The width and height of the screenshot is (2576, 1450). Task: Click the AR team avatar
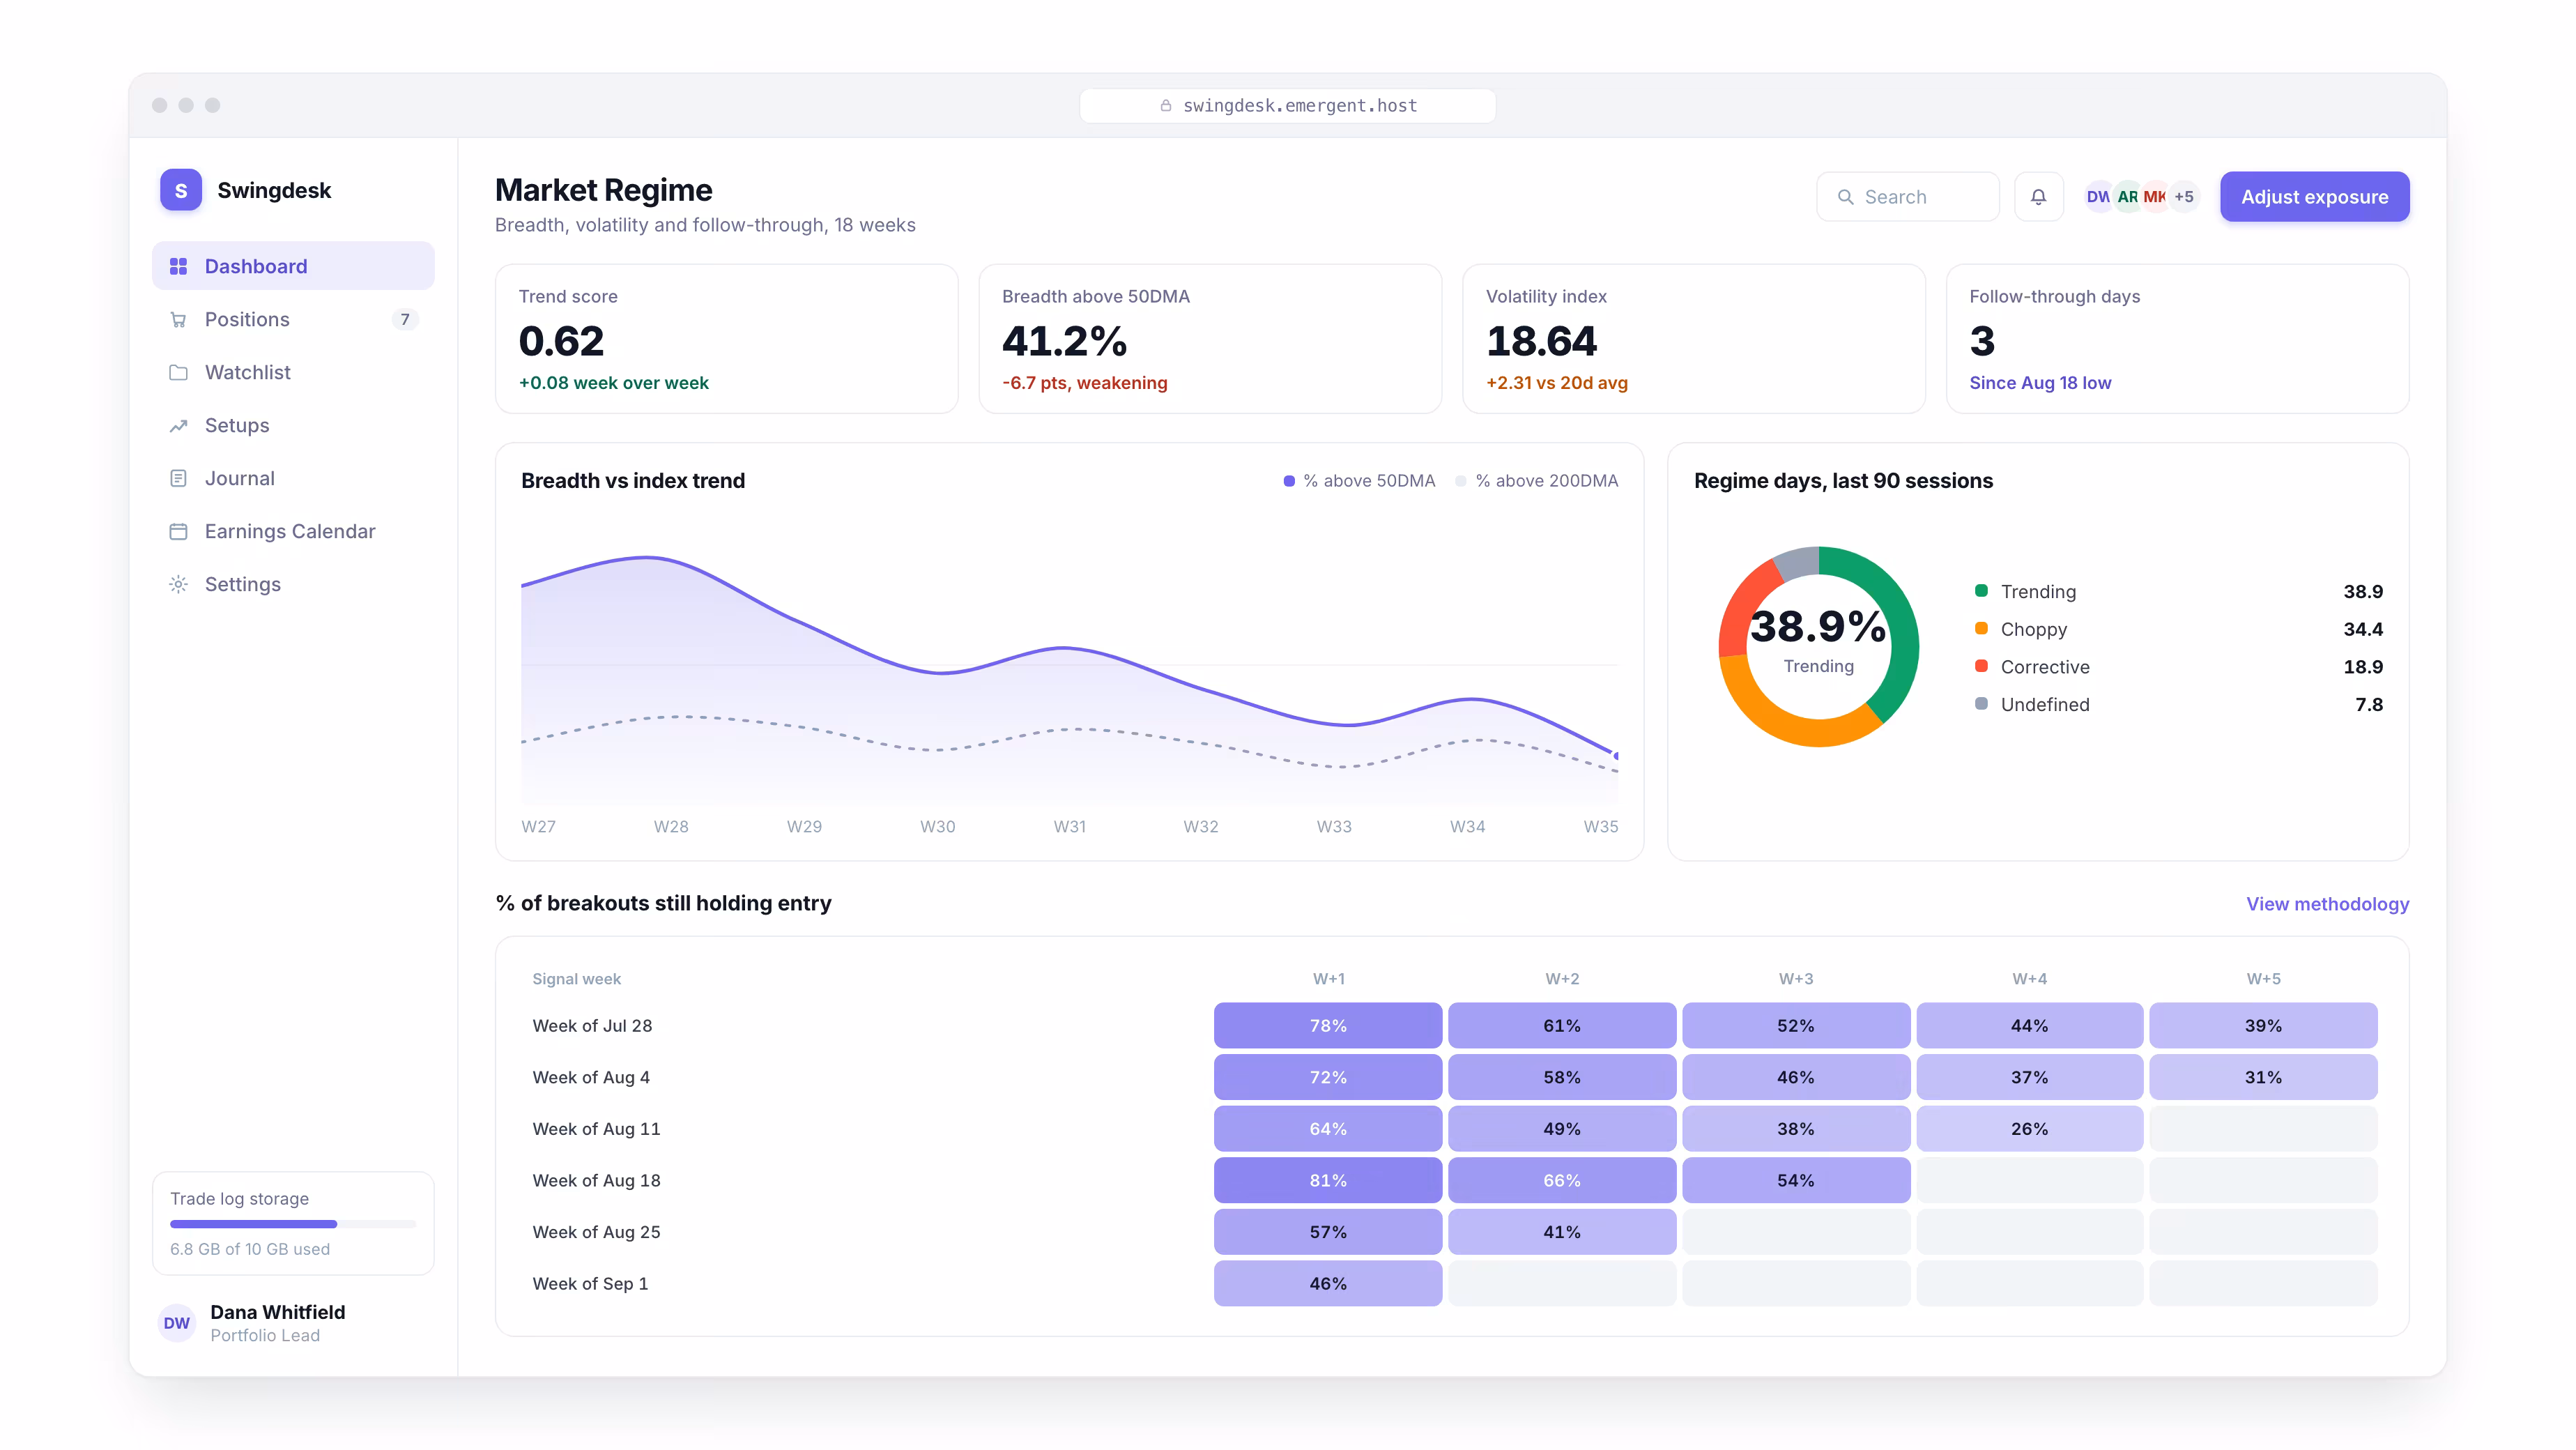pyautogui.click(x=2127, y=197)
